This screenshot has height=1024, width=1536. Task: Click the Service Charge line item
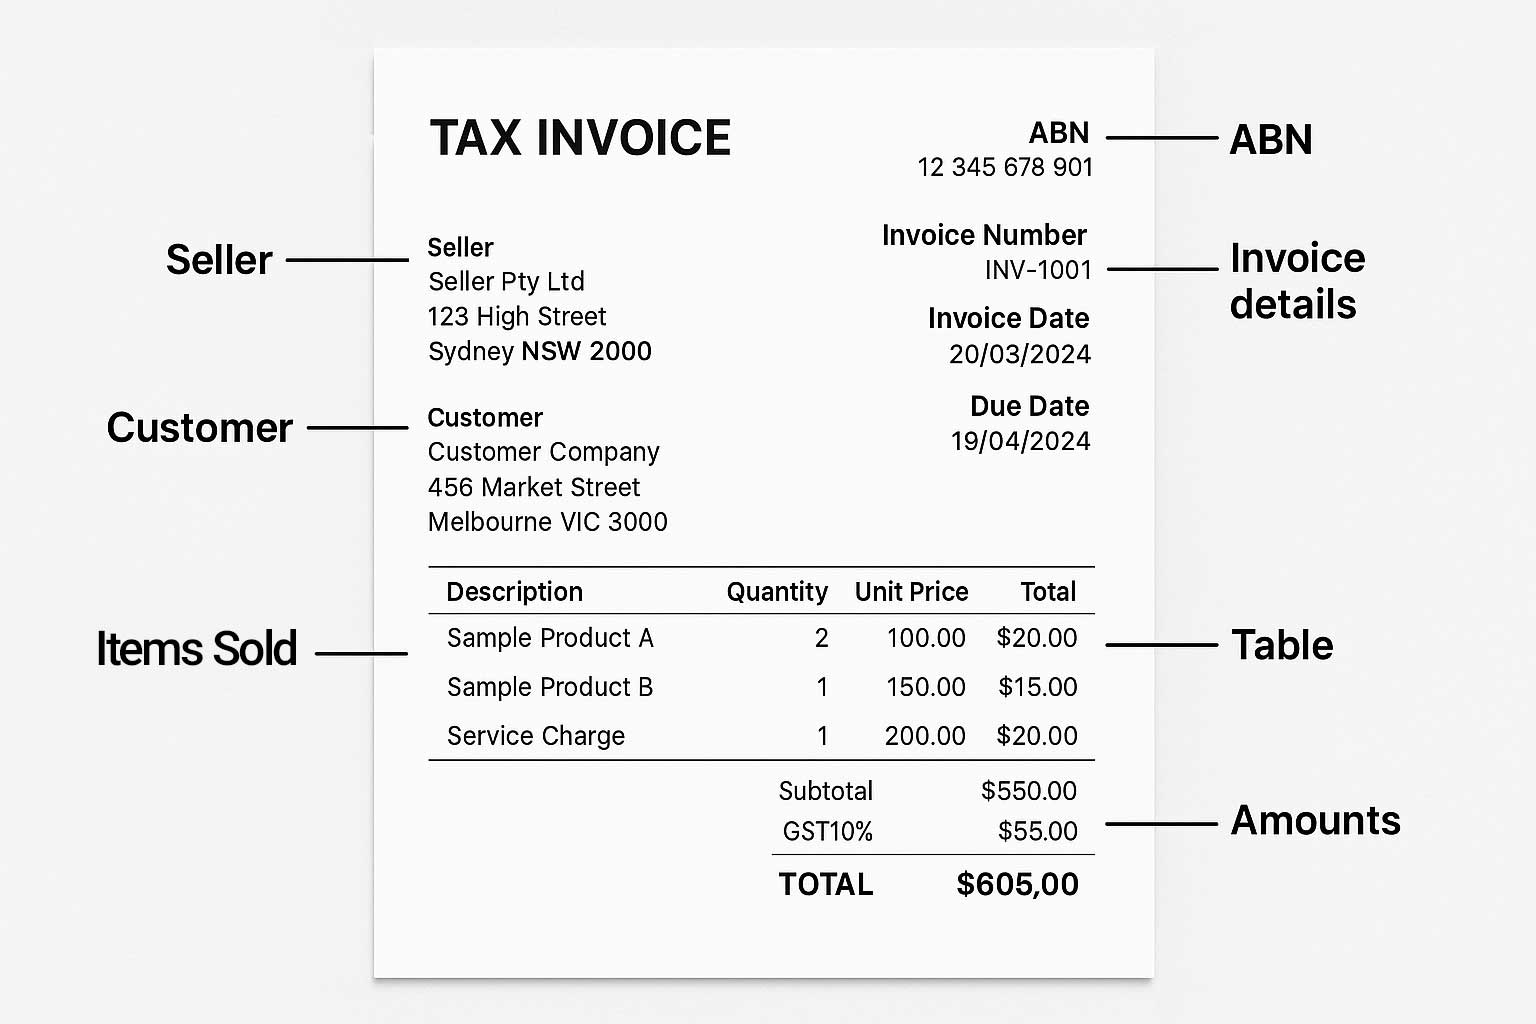pyautogui.click(x=535, y=736)
